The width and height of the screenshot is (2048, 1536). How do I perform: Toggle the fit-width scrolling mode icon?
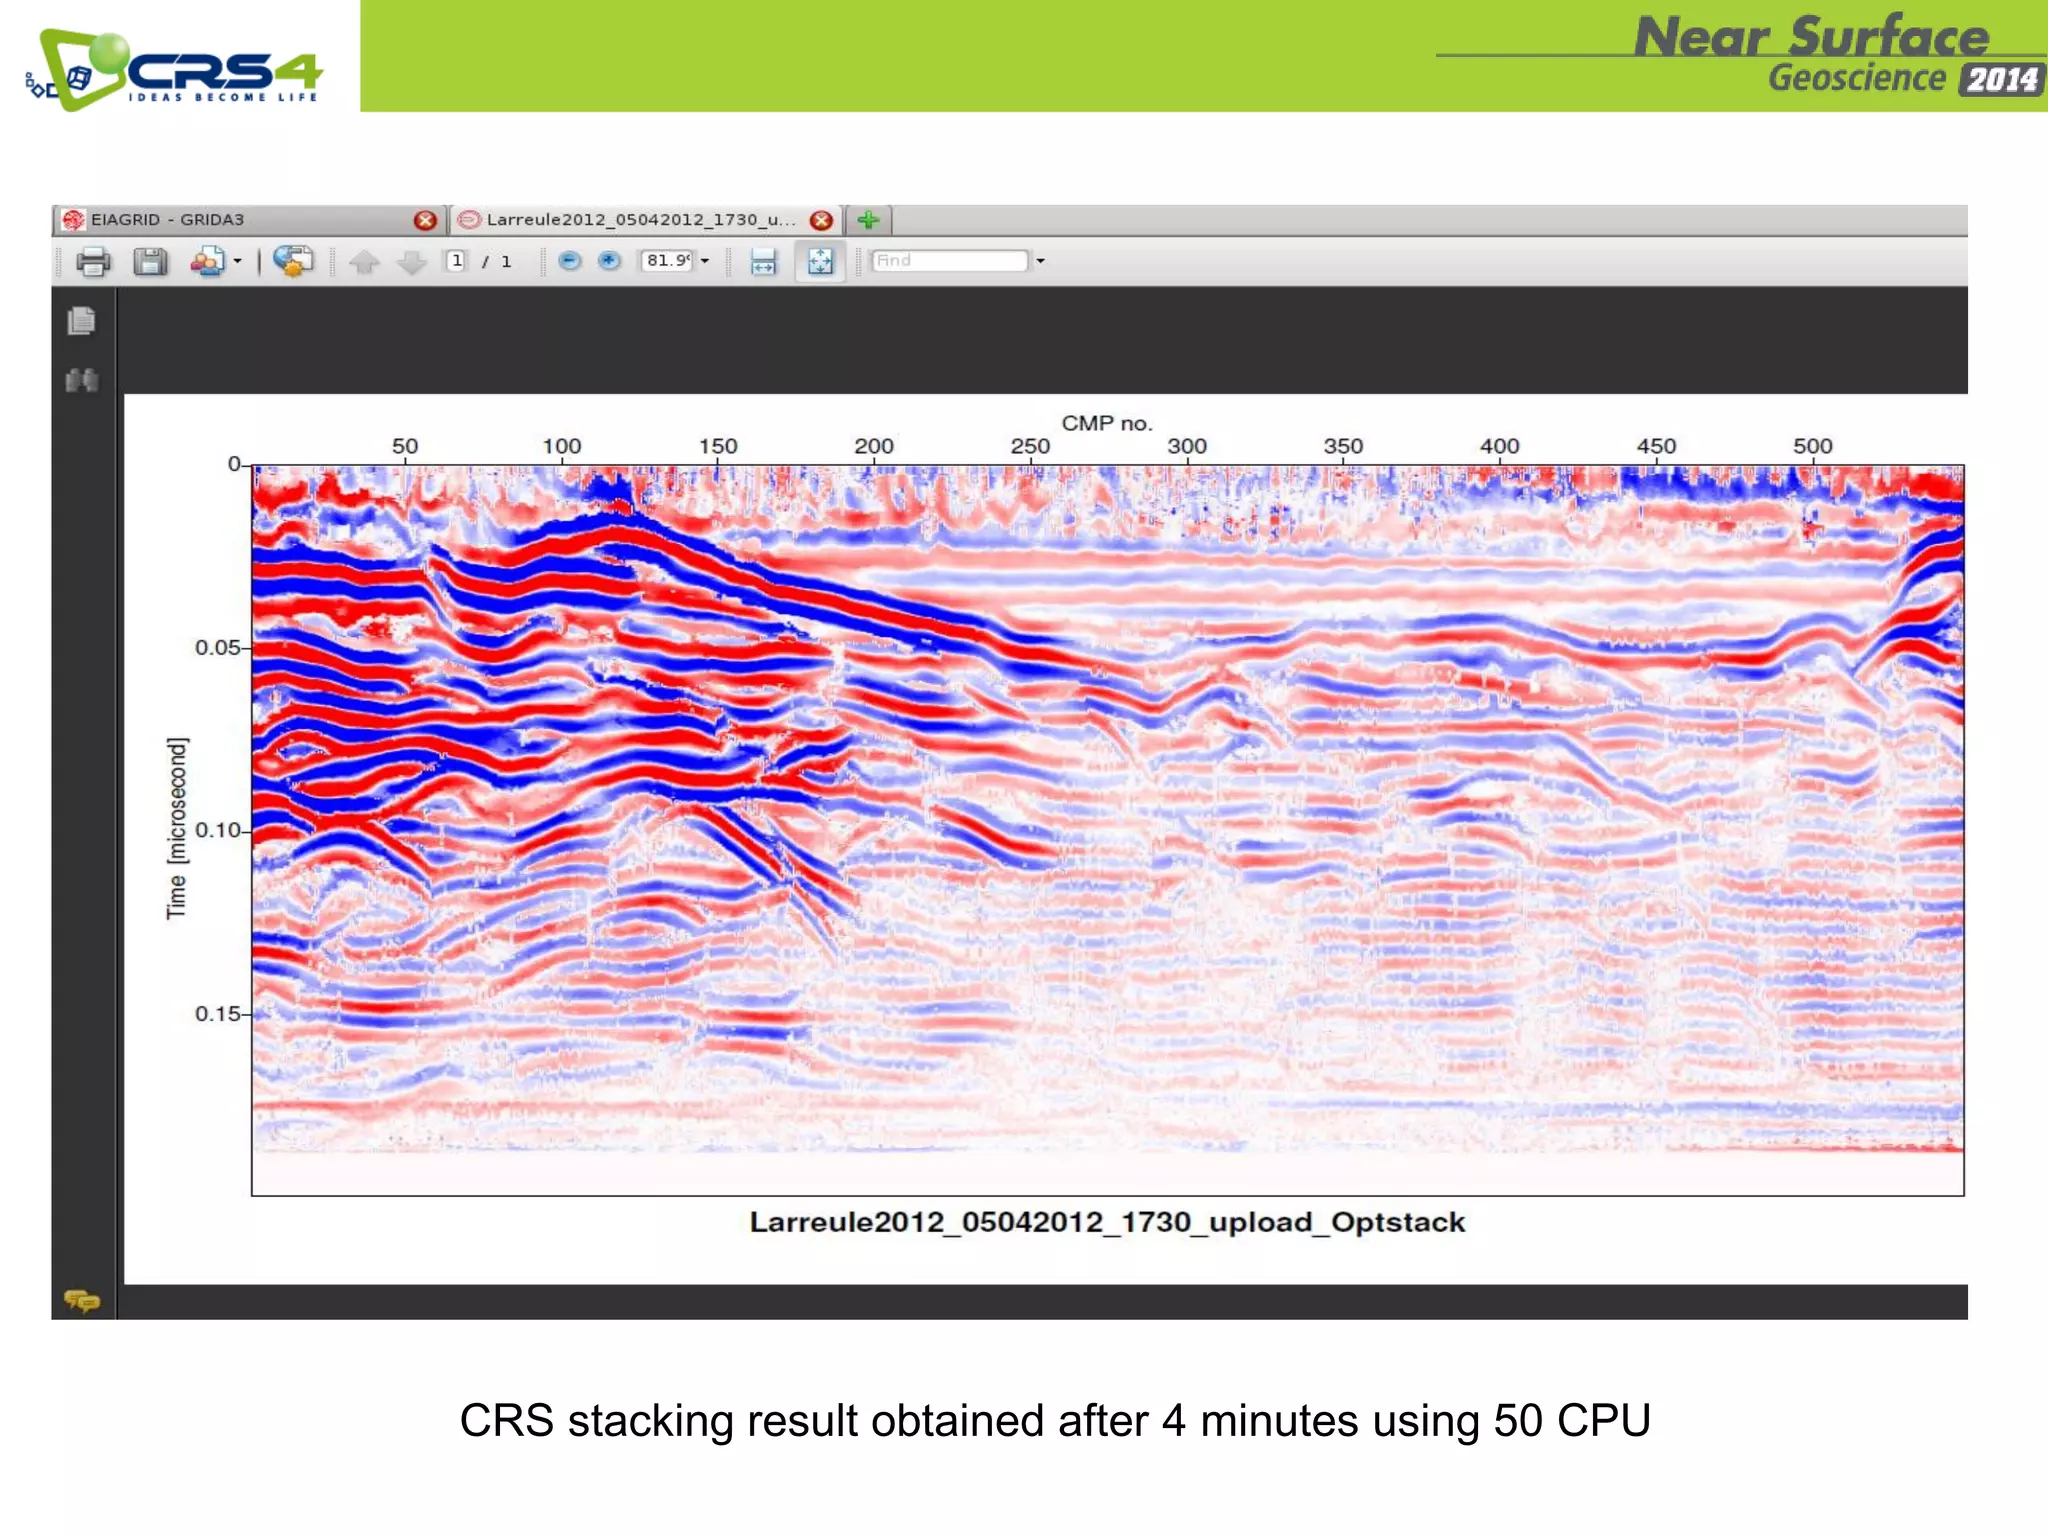[763, 262]
